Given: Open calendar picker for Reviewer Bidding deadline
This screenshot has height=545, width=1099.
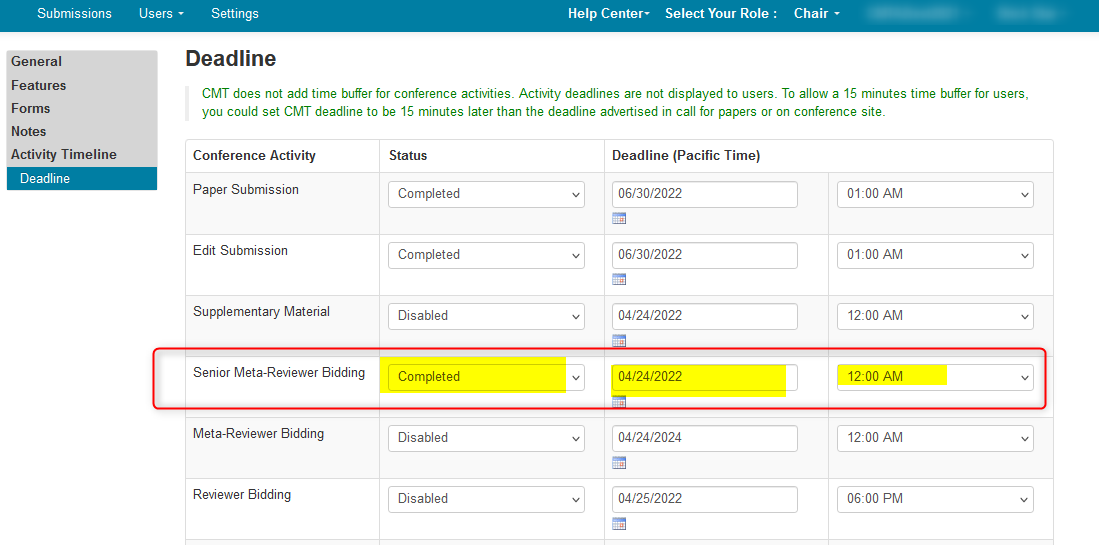Looking at the screenshot, I should [619, 523].
